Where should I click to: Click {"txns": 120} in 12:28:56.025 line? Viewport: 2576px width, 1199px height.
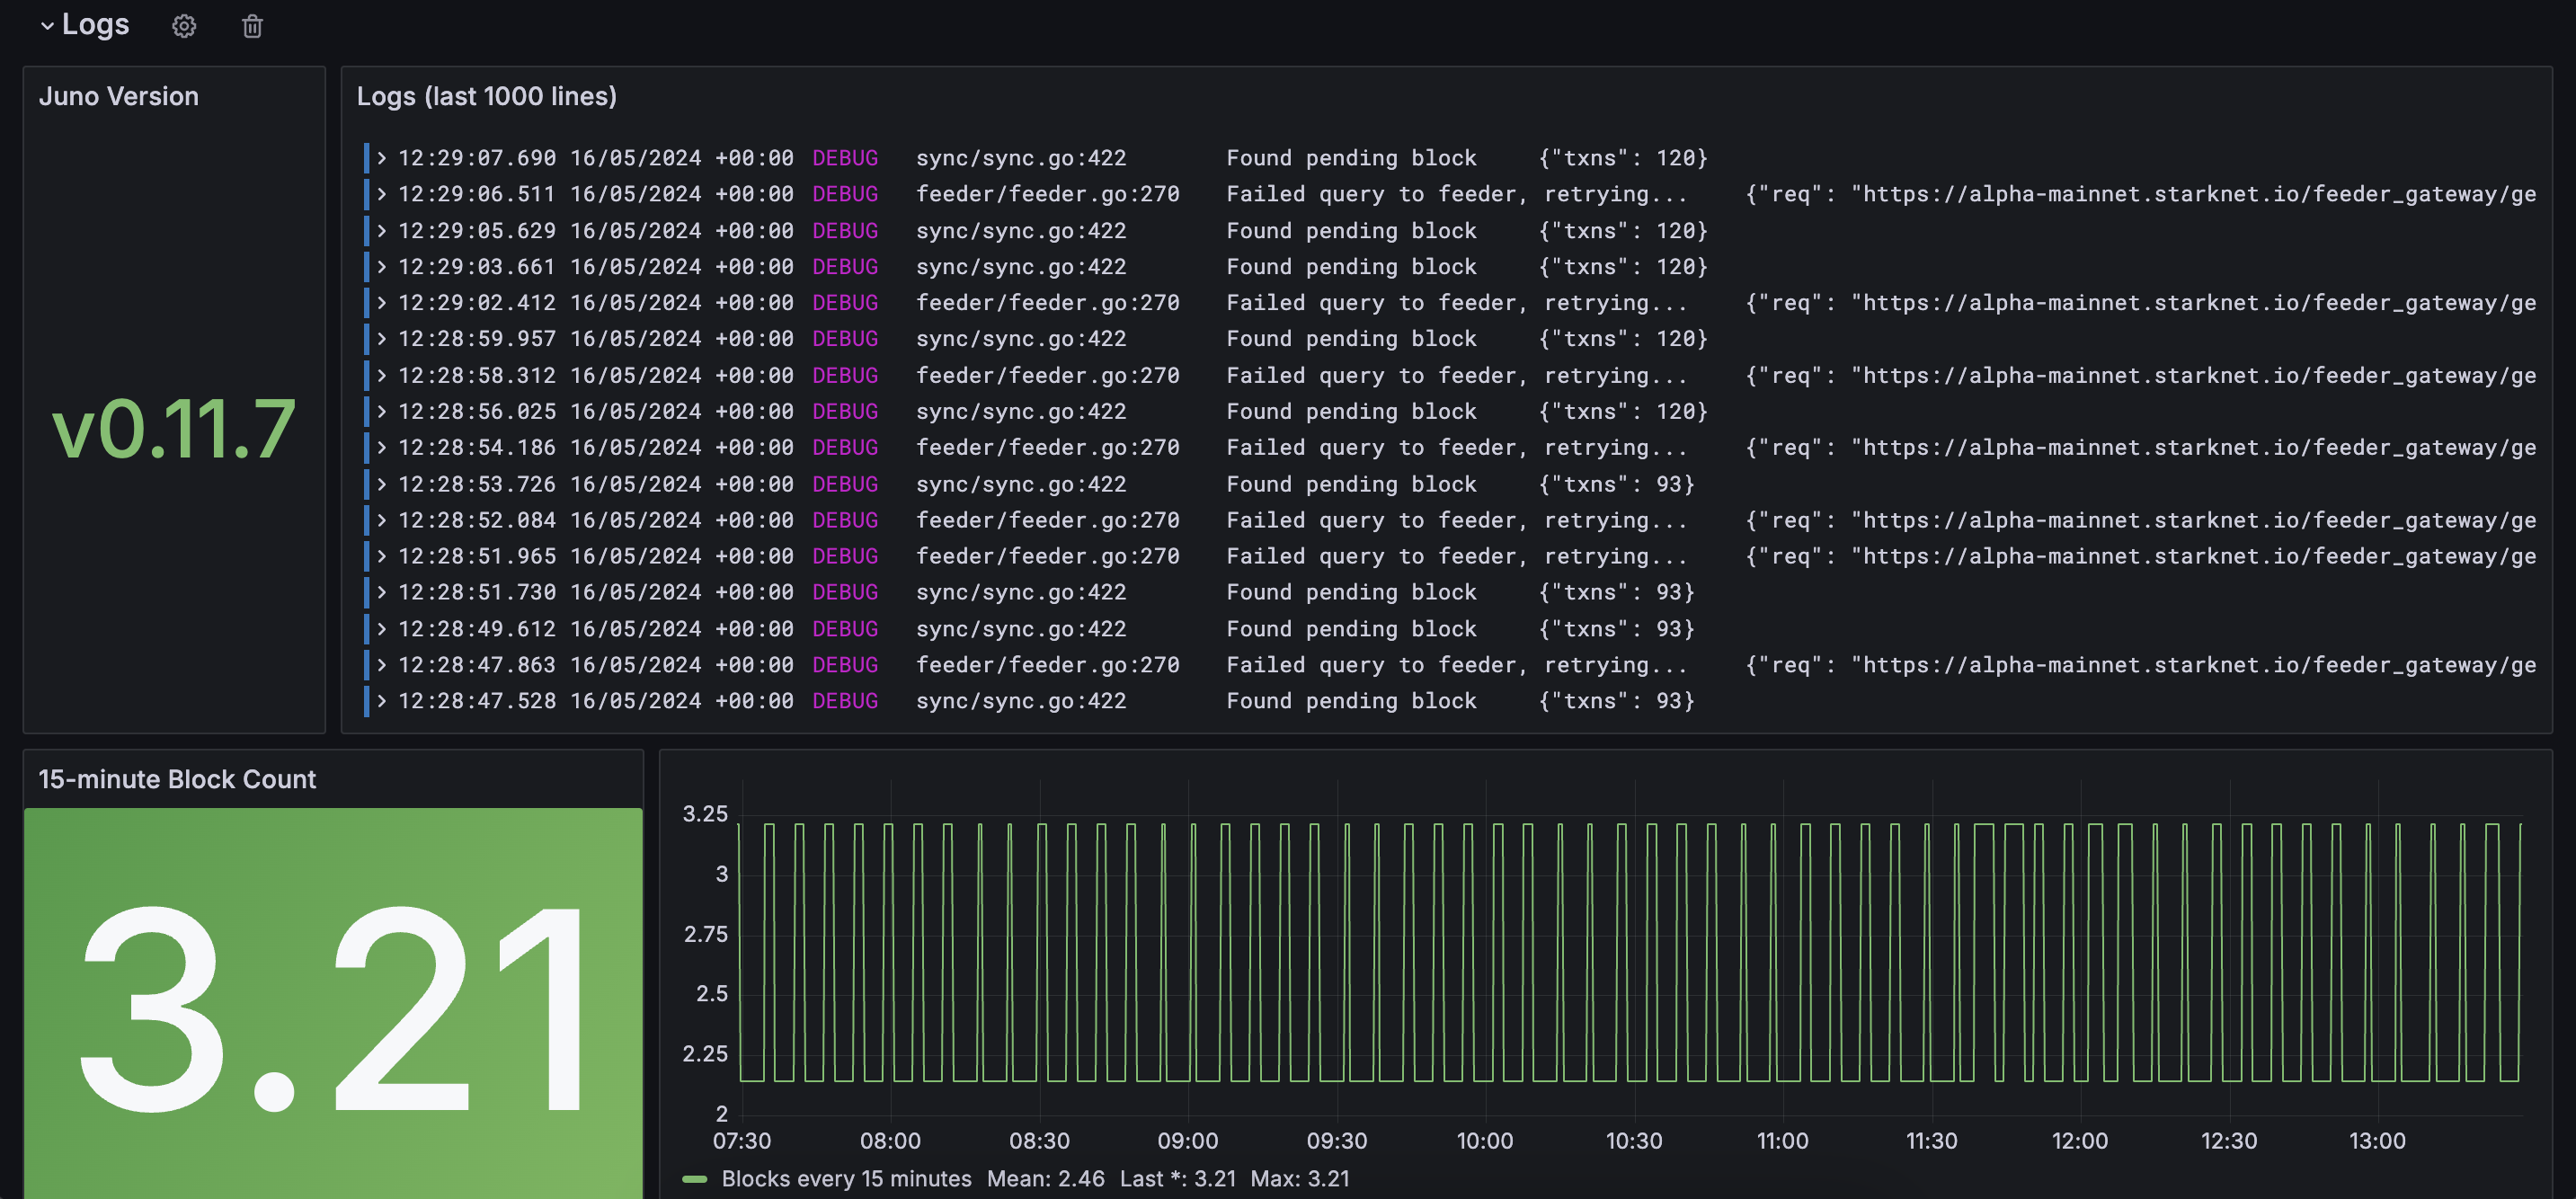[1623, 411]
